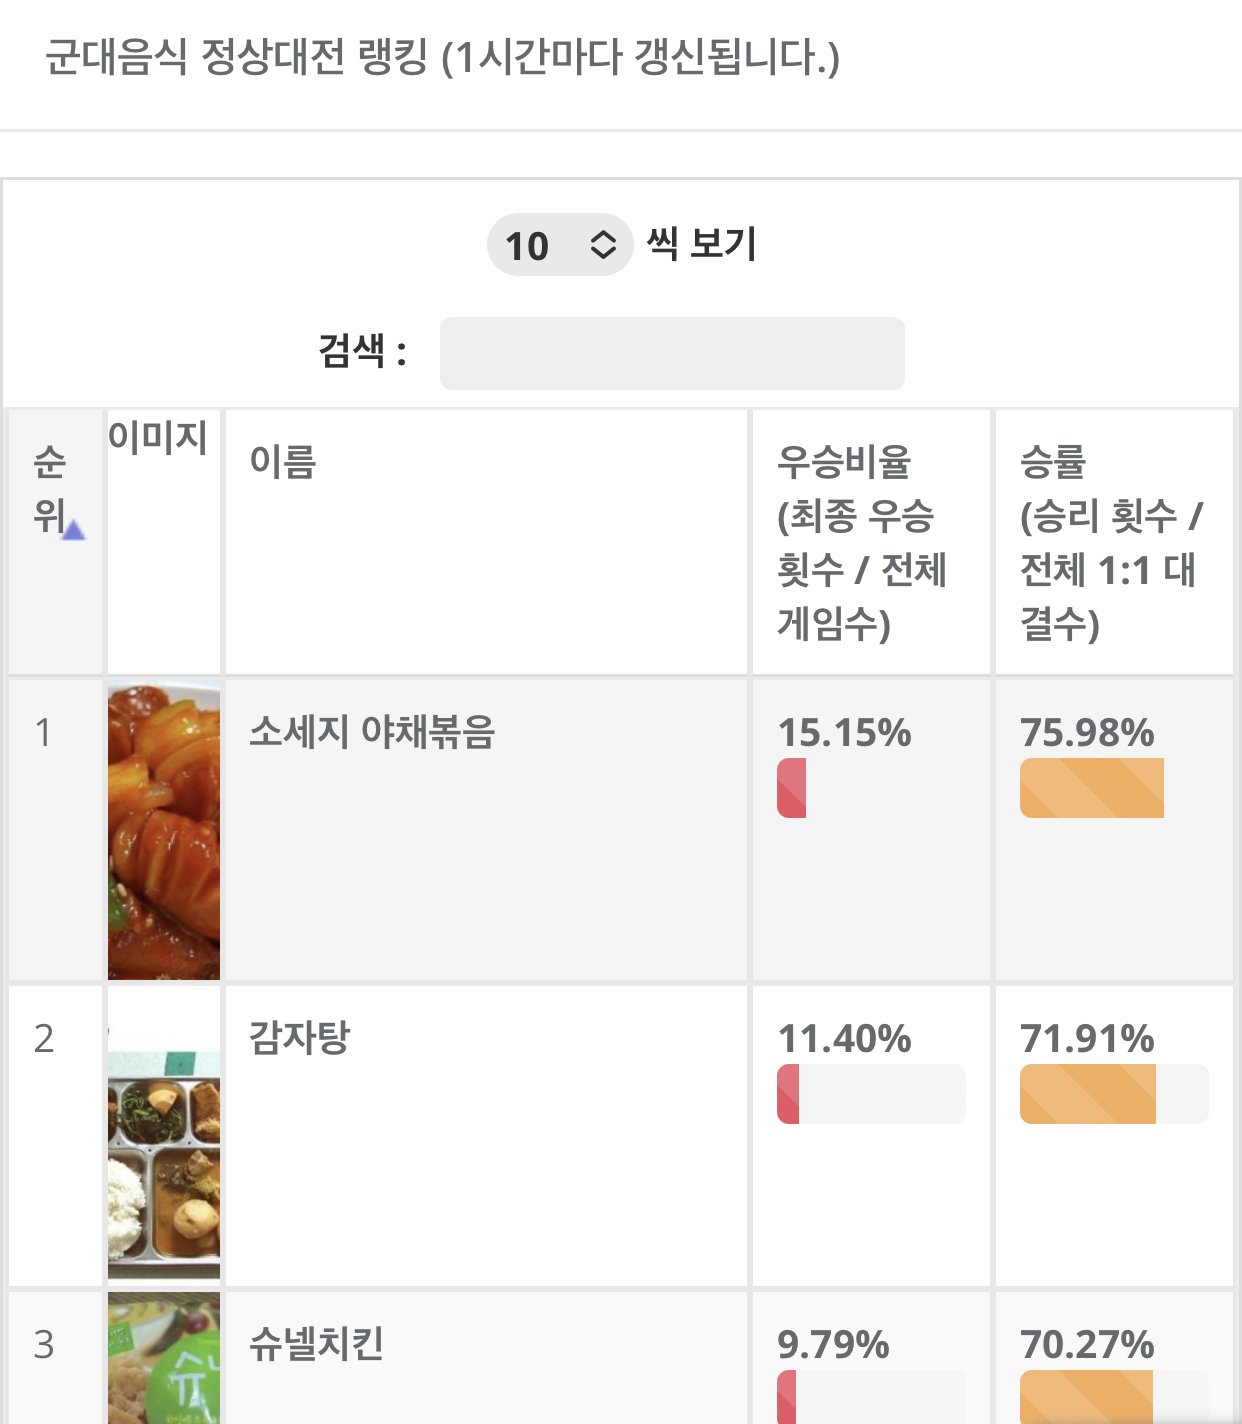The image size is (1242, 1424).
Task: Click the 군대음식 정상대전 랭킹 page title
Action: [442, 57]
